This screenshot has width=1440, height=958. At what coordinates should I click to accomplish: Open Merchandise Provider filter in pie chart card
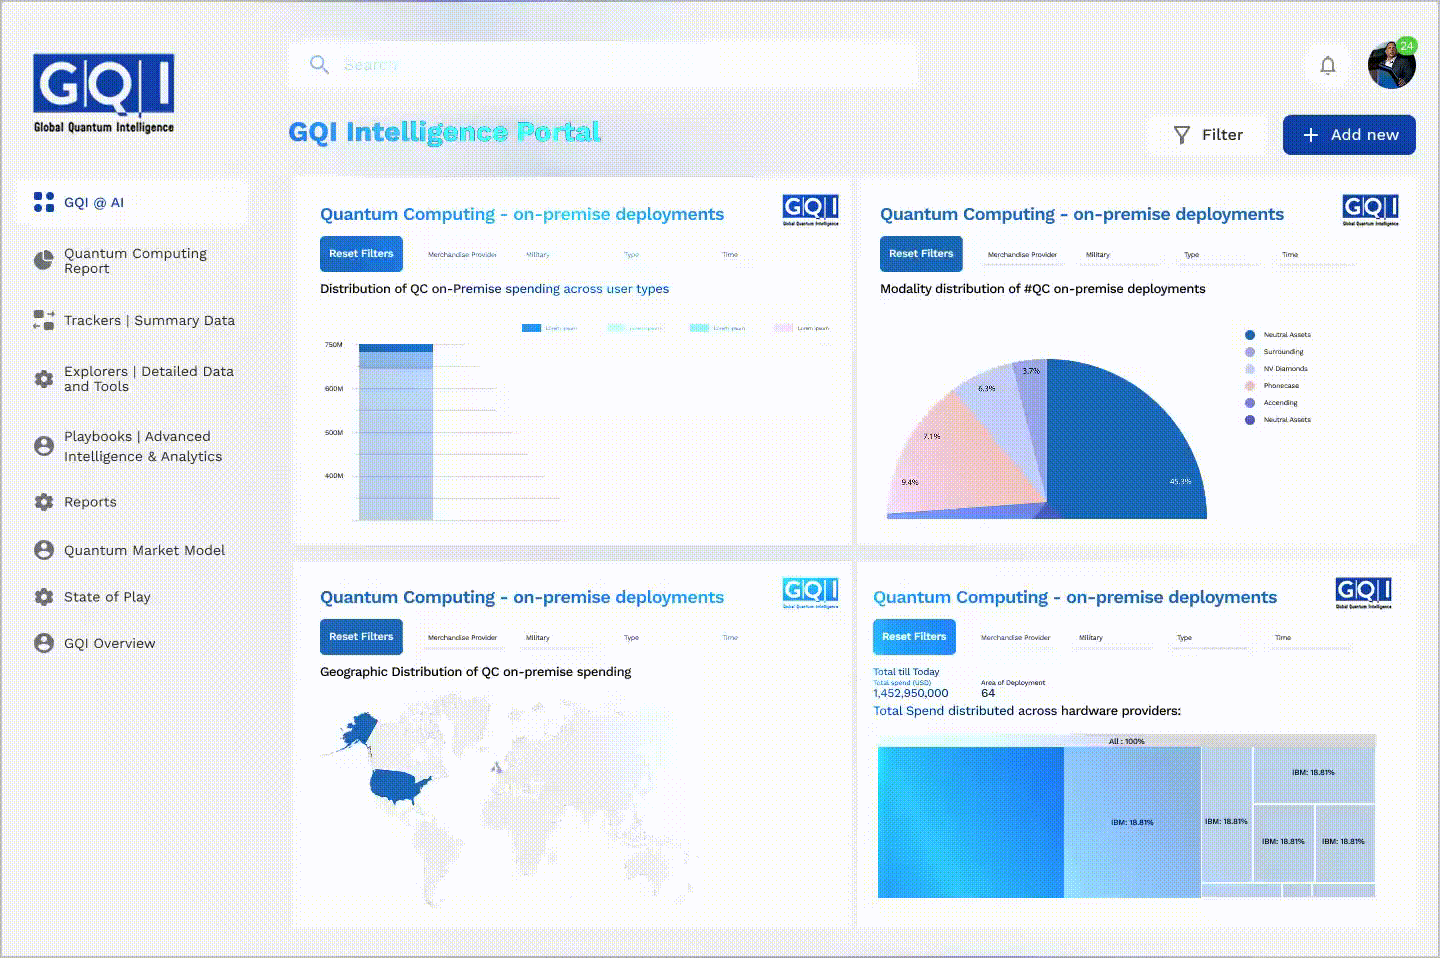1022,255
